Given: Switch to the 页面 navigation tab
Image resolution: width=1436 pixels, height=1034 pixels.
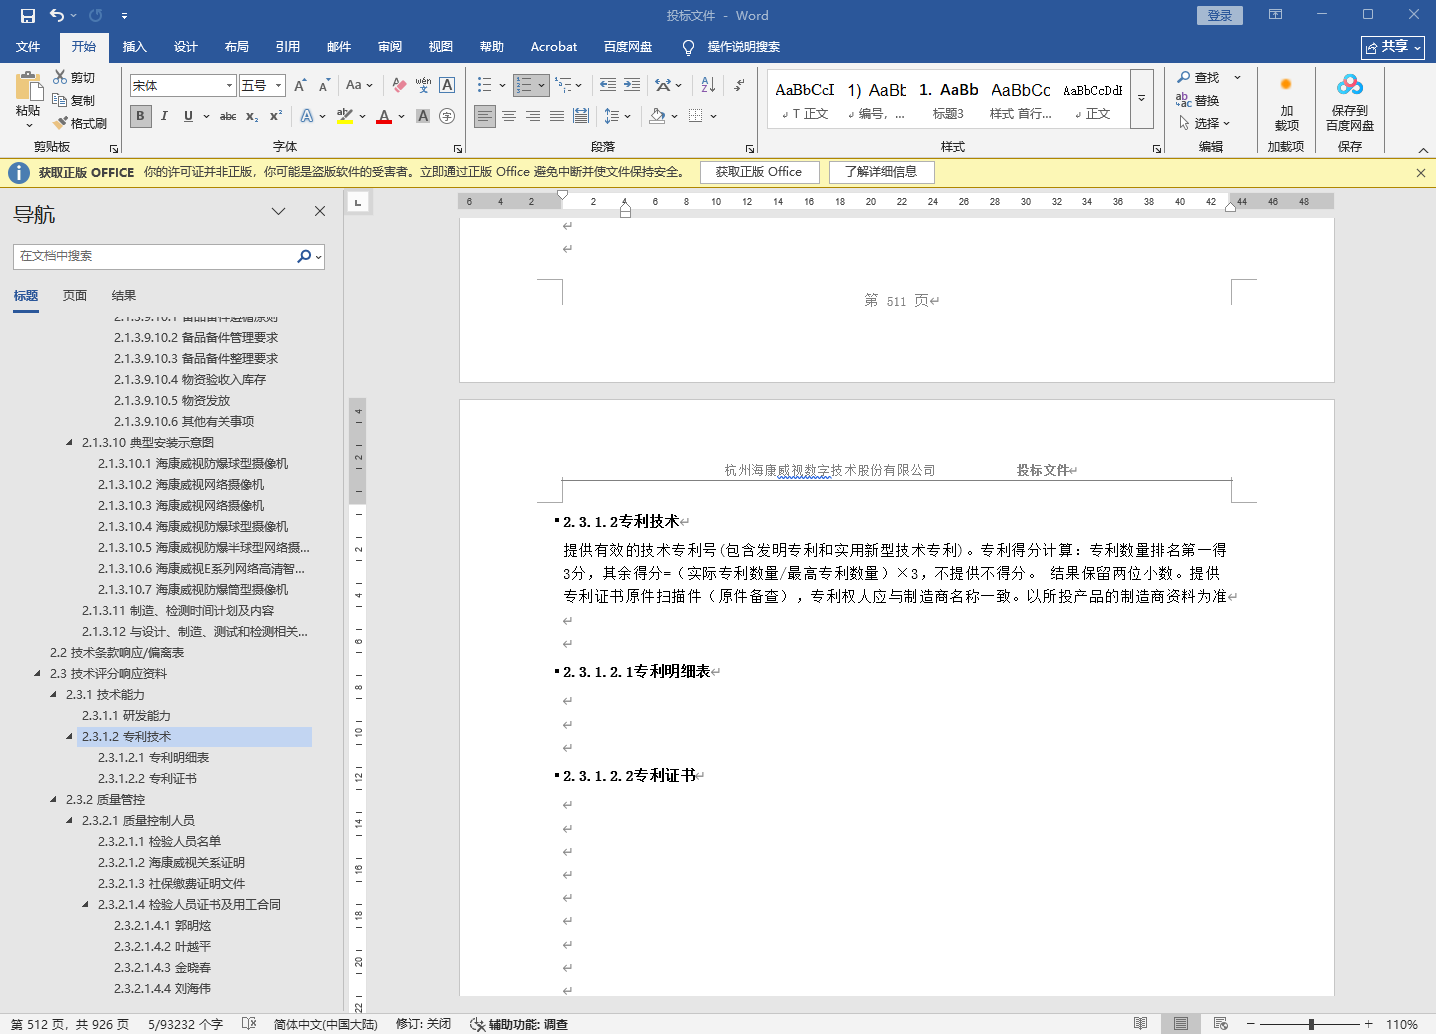Looking at the screenshot, I should point(75,296).
